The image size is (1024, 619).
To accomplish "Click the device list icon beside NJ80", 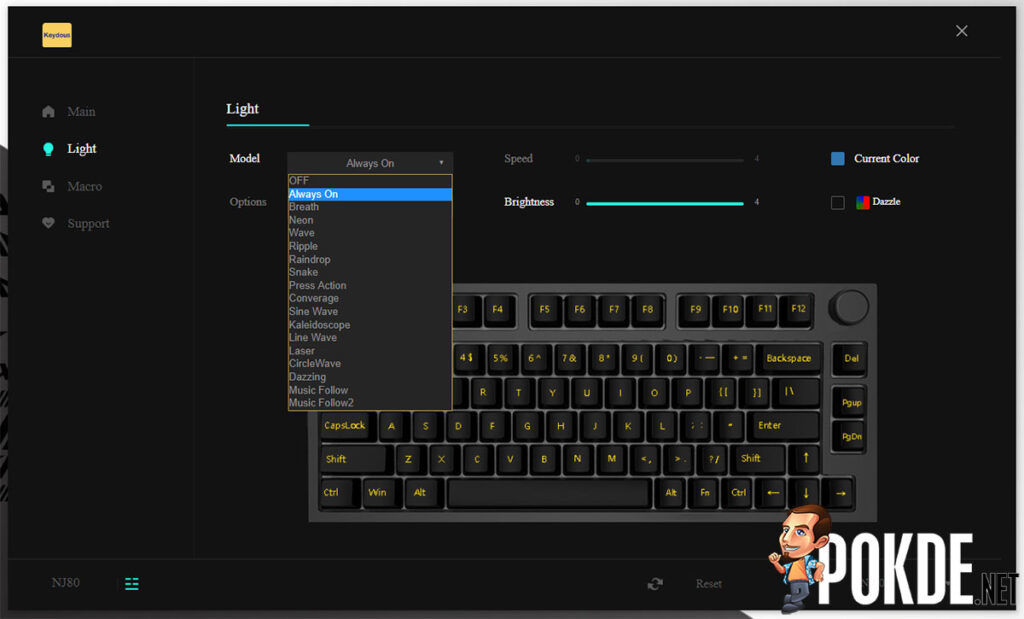I will point(132,584).
